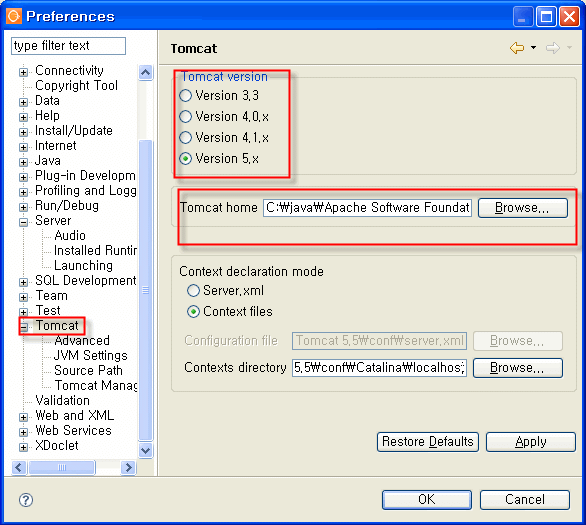Expand the XDoclet tree node
The width and height of the screenshot is (586, 525).
23,447
